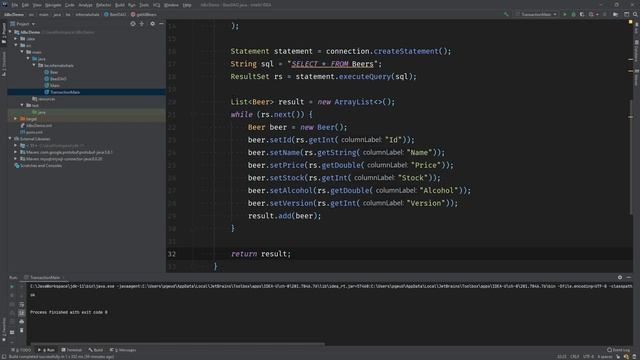Click Run with Coverage icon in toolbar
The image size is (640, 360).
(x=582, y=14)
